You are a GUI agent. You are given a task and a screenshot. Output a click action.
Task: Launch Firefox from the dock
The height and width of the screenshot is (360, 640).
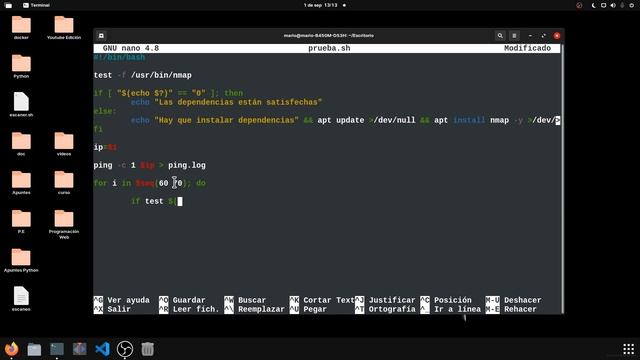(x=11, y=349)
